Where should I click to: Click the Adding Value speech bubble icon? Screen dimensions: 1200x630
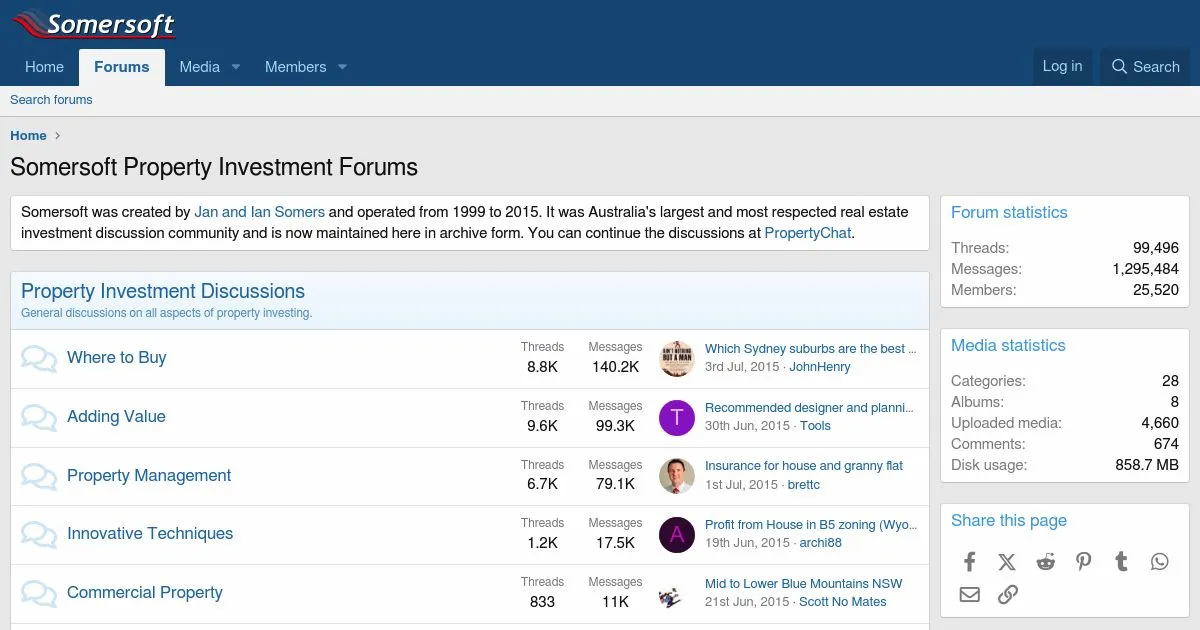coord(39,417)
